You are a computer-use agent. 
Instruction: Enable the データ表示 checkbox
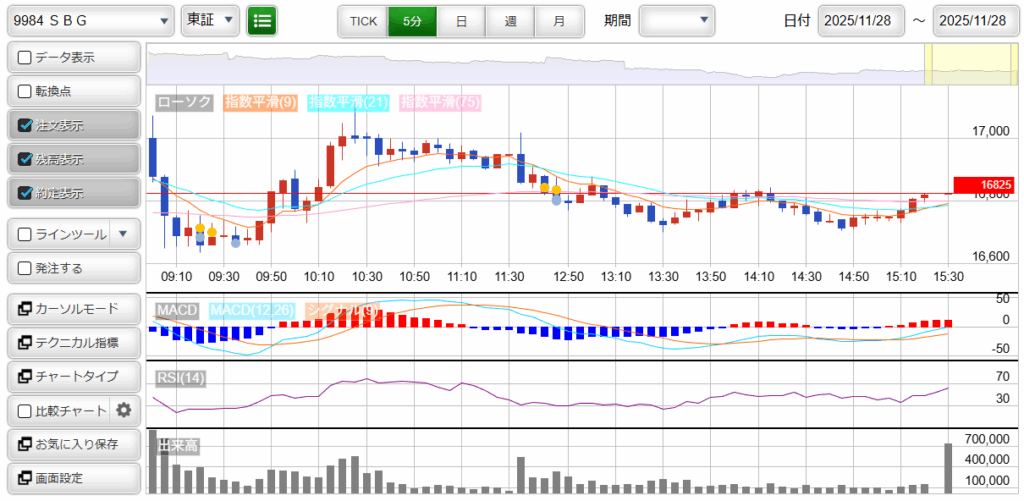pos(26,57)
